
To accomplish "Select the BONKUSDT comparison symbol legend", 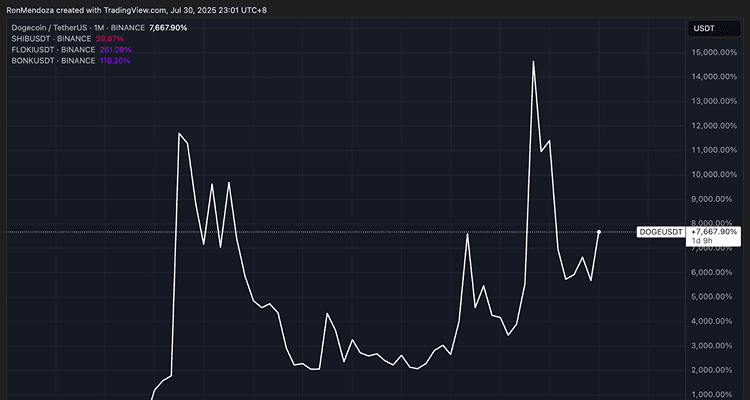I will (x=53, y=61).
